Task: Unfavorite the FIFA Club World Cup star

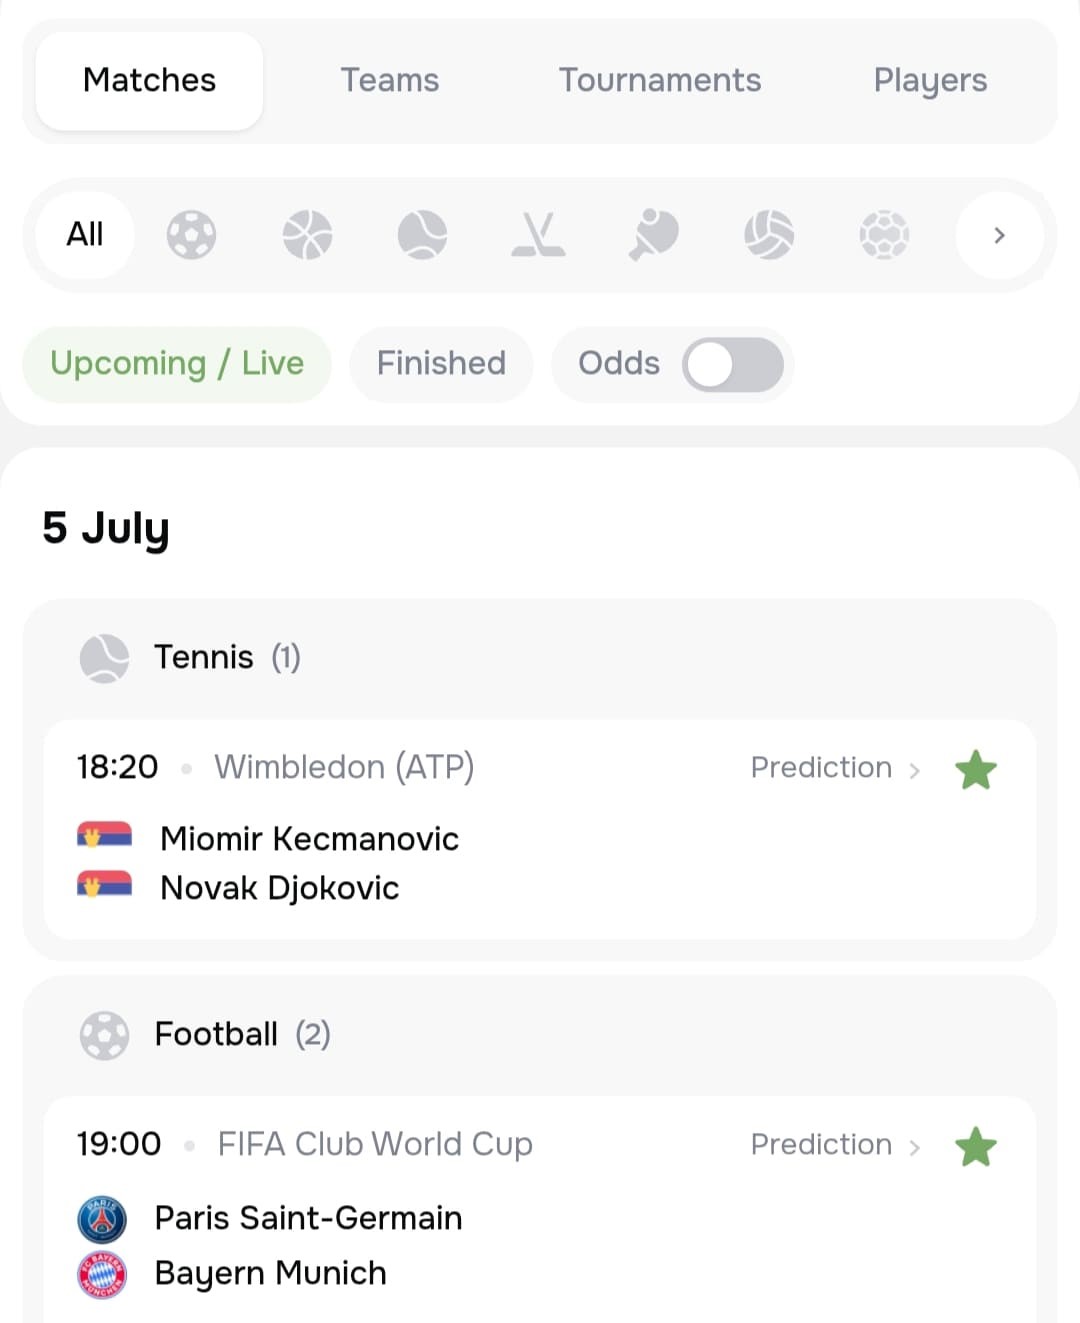Action: pyautogui.click(x=976, y=1147)
